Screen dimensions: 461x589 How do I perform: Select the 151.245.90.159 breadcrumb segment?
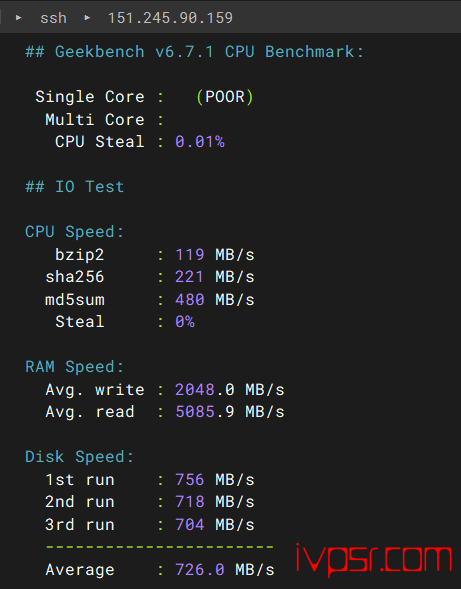point(170,18)
